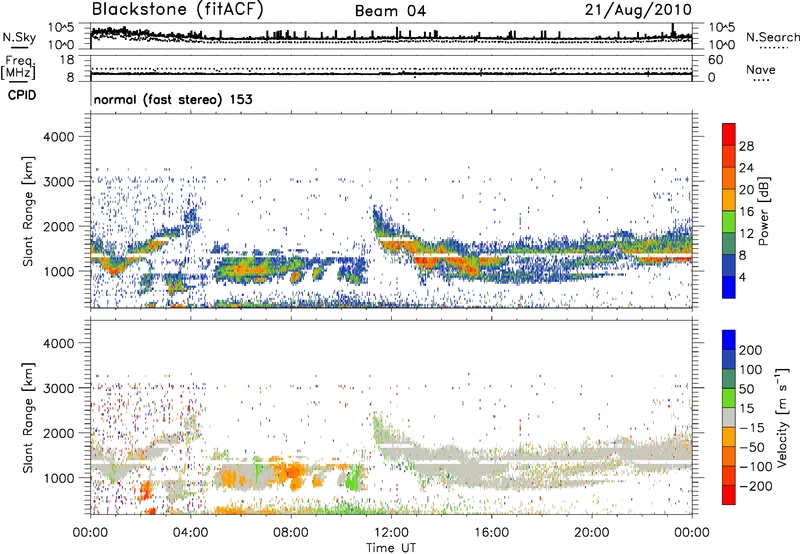Viewport: 800px width, 554px height.
Task: Click the N.Sky noise trace plot
Action: [391, 36]
